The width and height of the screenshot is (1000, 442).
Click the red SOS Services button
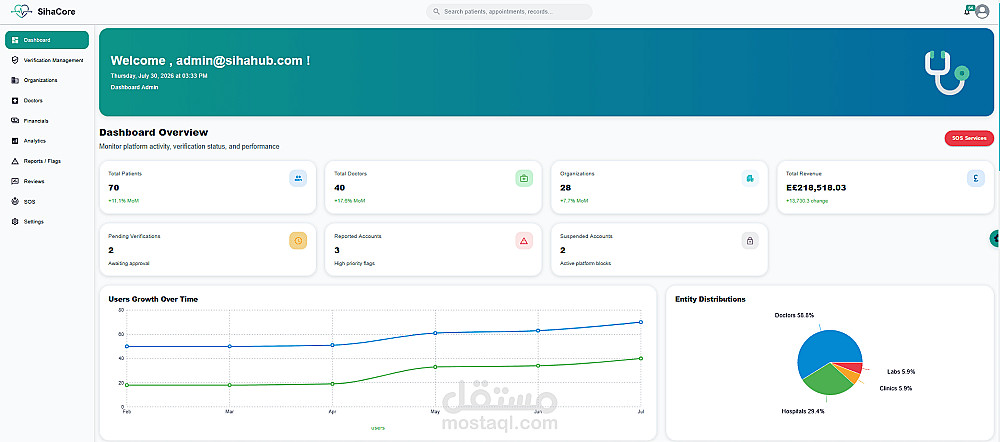(969, 138)
